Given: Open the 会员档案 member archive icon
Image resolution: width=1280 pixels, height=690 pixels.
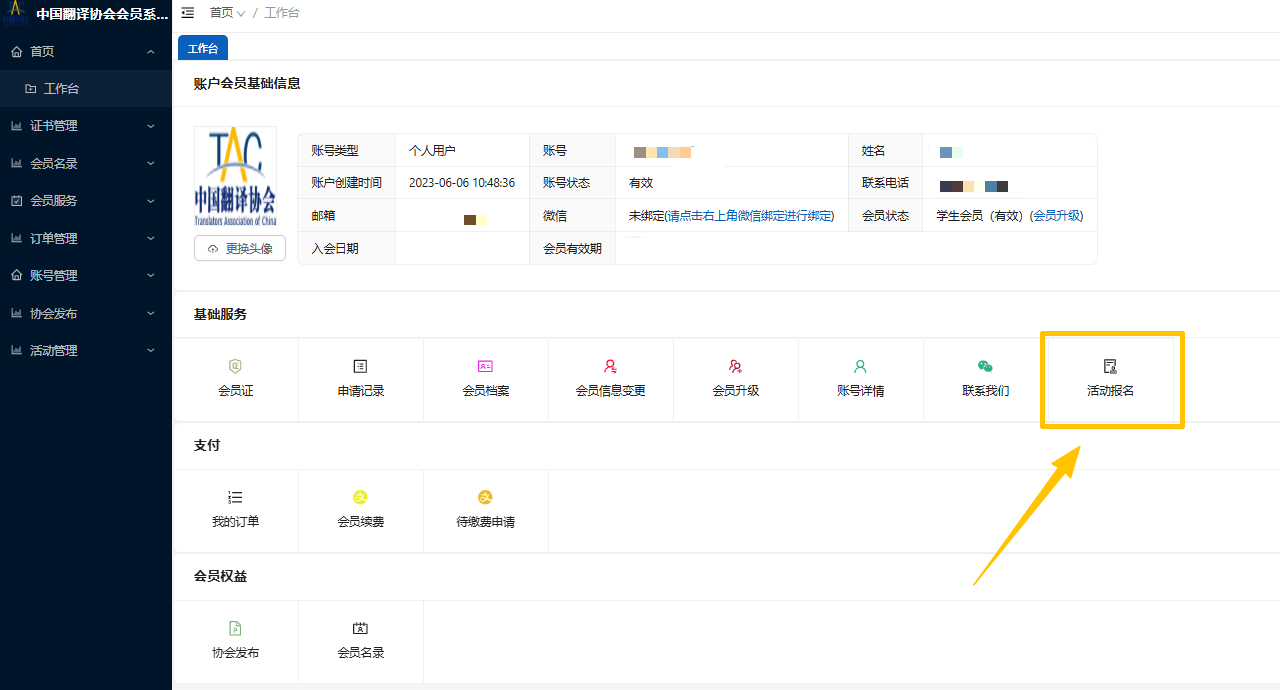Looking at the screenshot, I should [486, 367].
